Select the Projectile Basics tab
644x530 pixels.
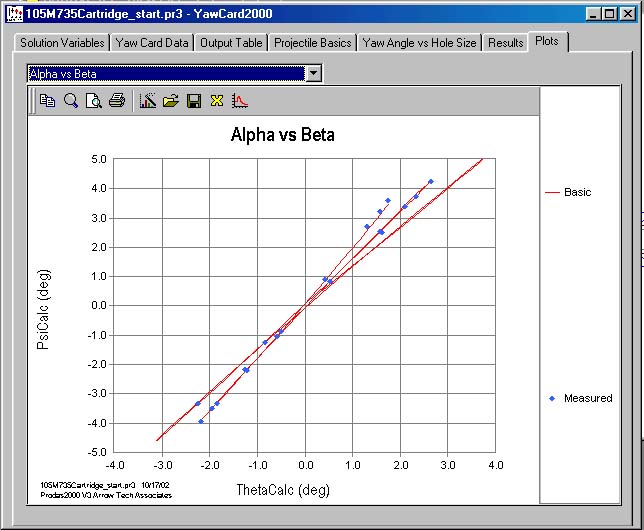click(313, 43)
